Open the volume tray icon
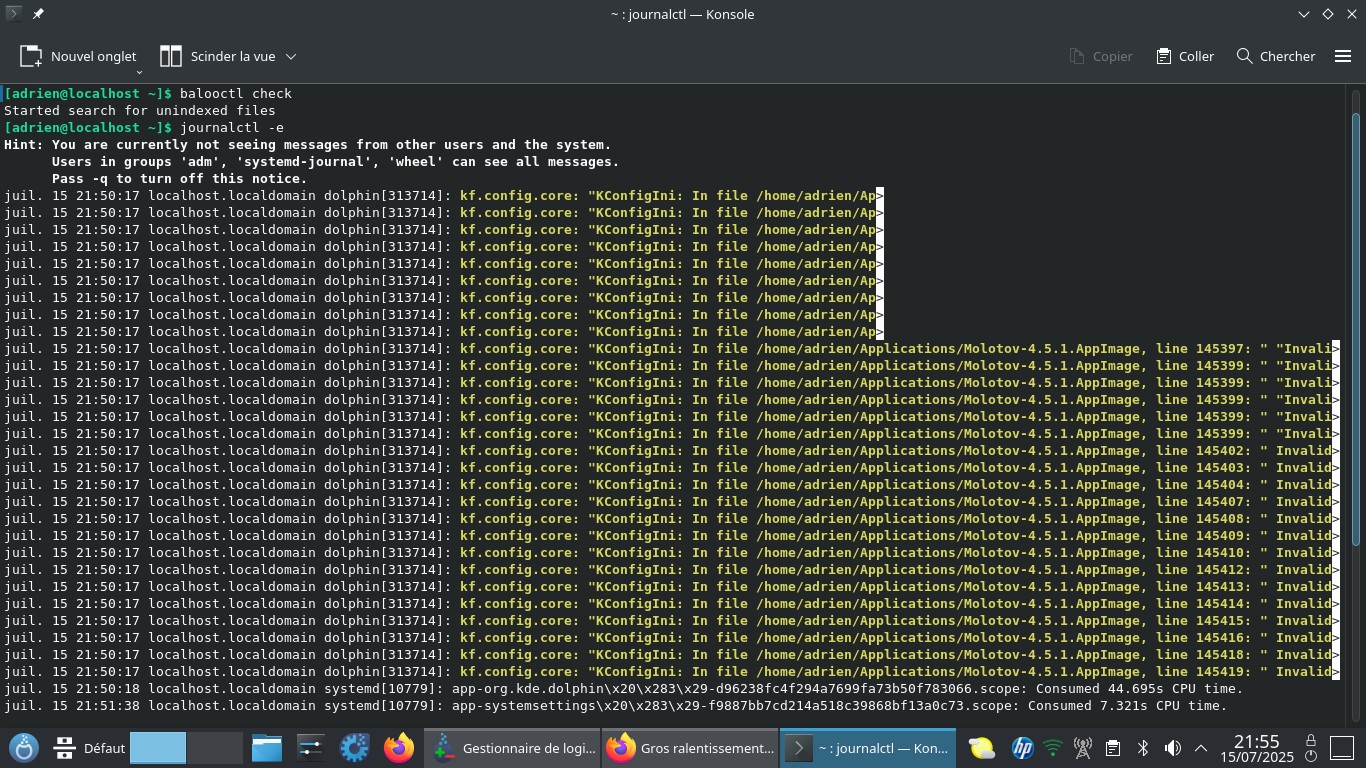This screenshot has width=1366, height=768. [1172, 747]
